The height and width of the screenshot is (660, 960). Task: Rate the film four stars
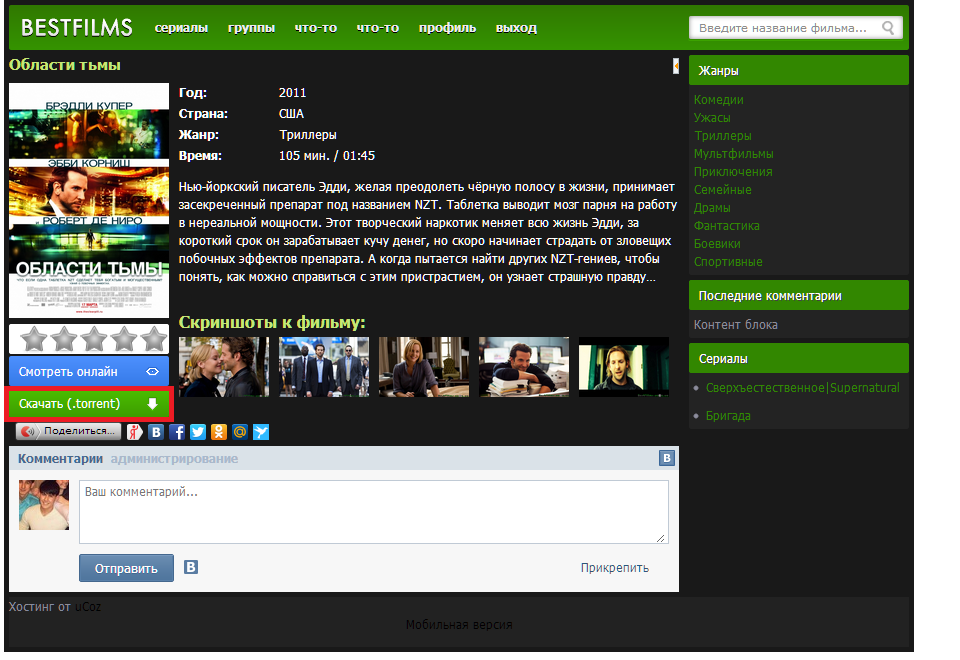124,339
